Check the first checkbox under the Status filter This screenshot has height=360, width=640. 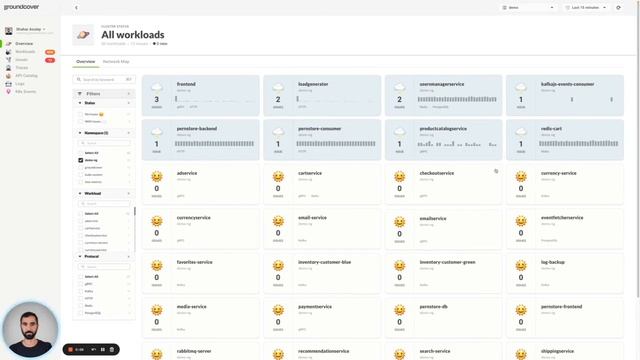coord(80,114)
